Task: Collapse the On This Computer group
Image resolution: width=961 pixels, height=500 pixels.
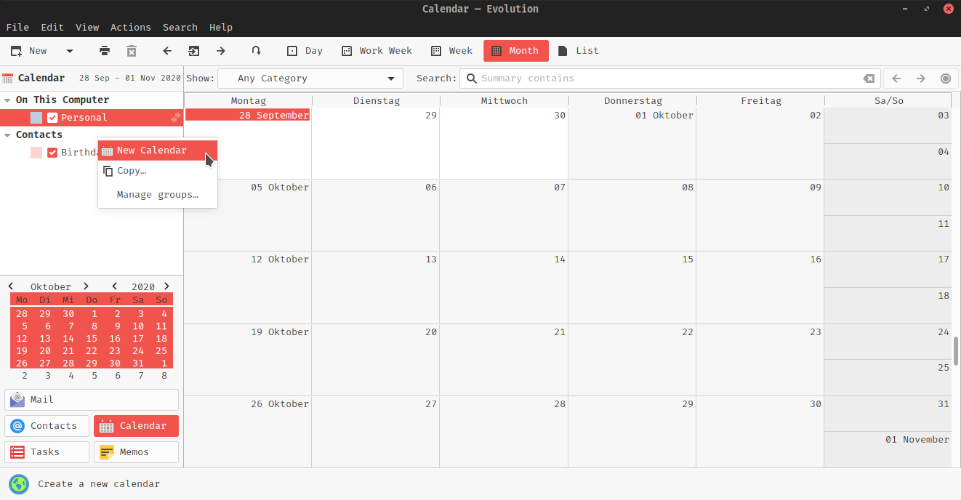Action: tap(7, 100)
